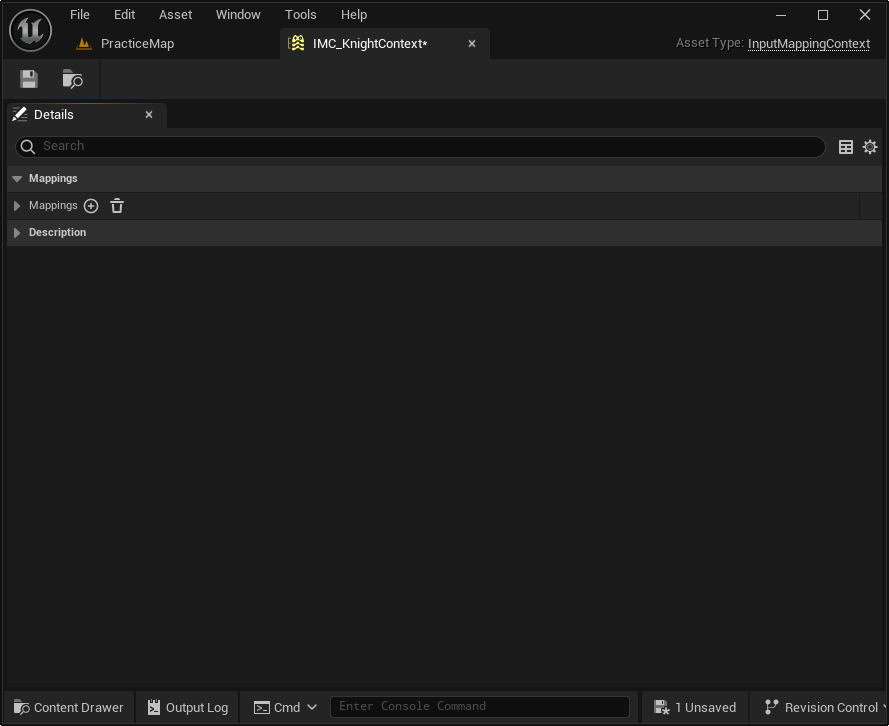Click the 1 Unsaved button

695,707
